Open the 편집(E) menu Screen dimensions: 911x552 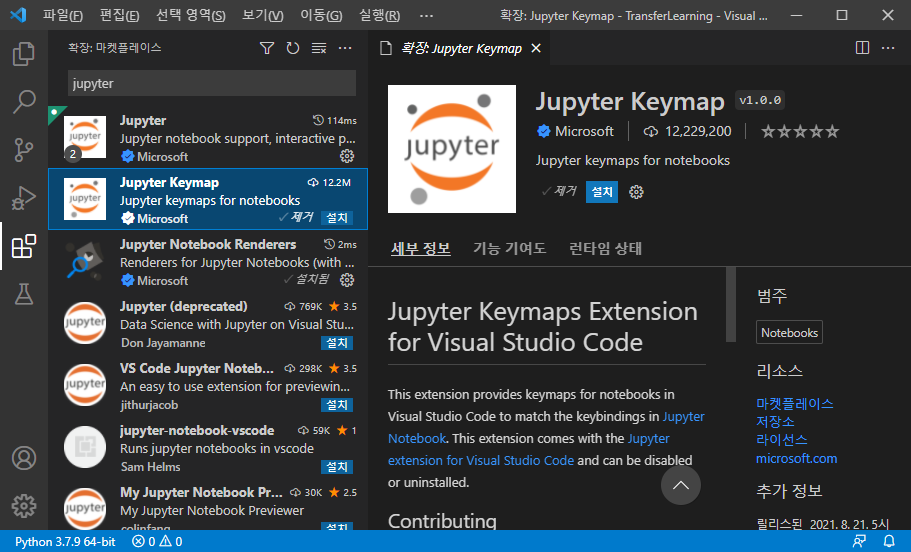(119, 15)
